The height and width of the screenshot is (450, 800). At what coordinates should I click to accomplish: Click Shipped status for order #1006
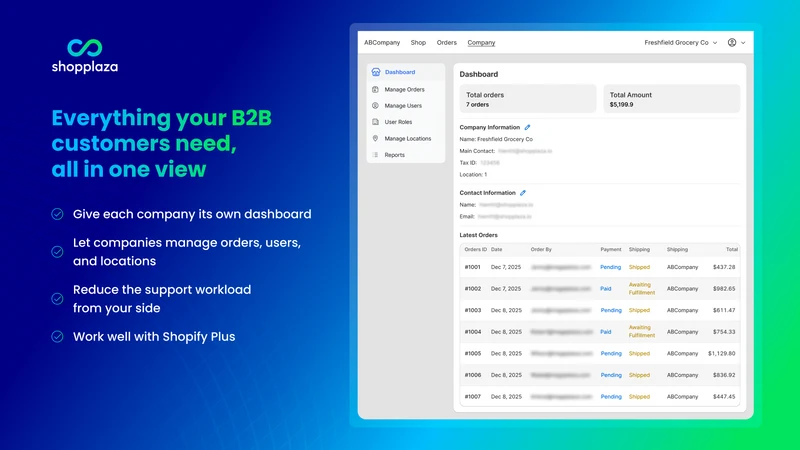639,375
